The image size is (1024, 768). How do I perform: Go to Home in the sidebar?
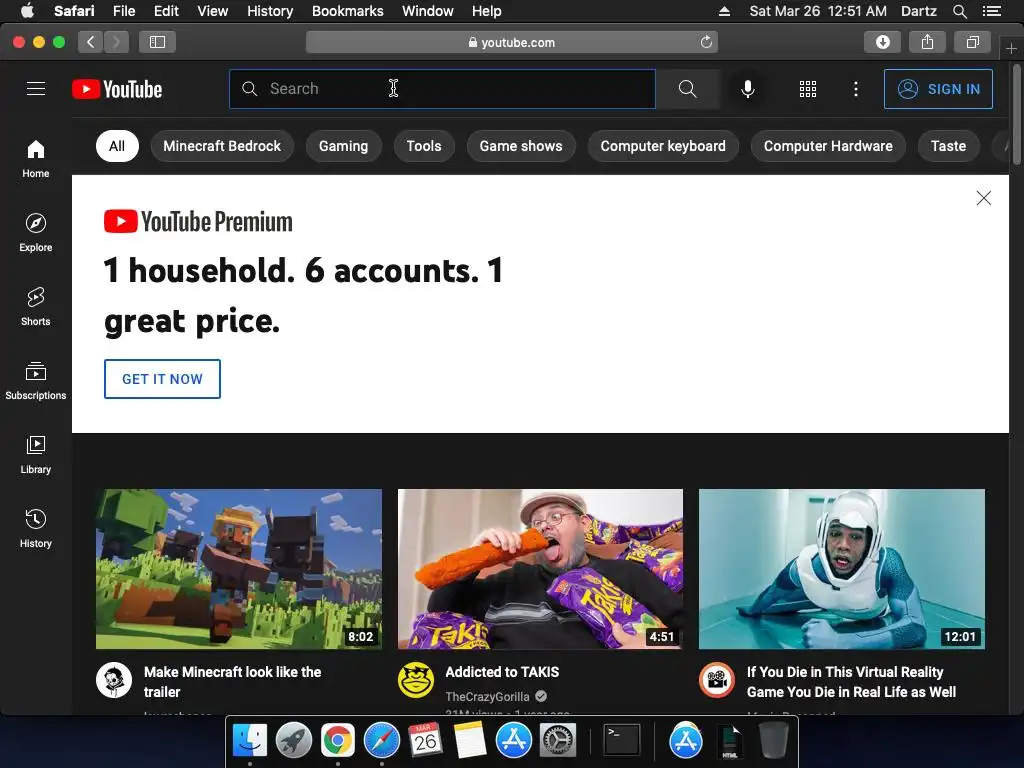click(36, 159)
